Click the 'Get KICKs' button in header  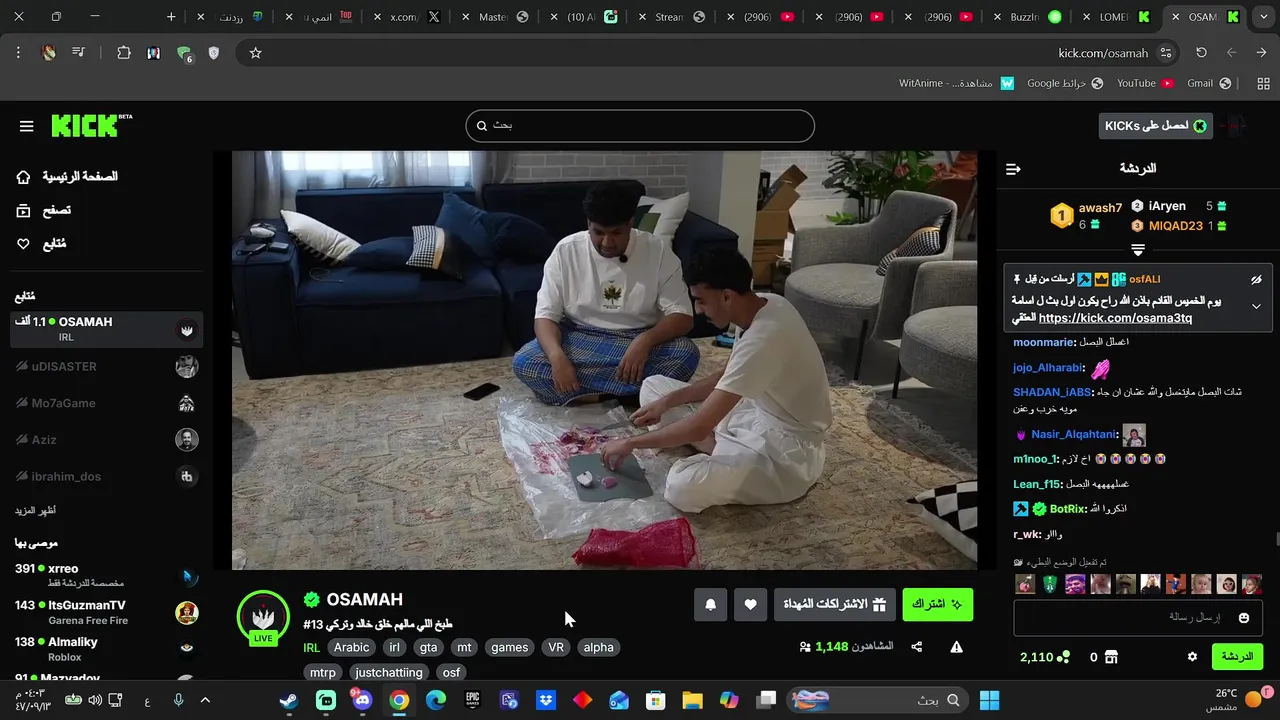pos(1156,126)
